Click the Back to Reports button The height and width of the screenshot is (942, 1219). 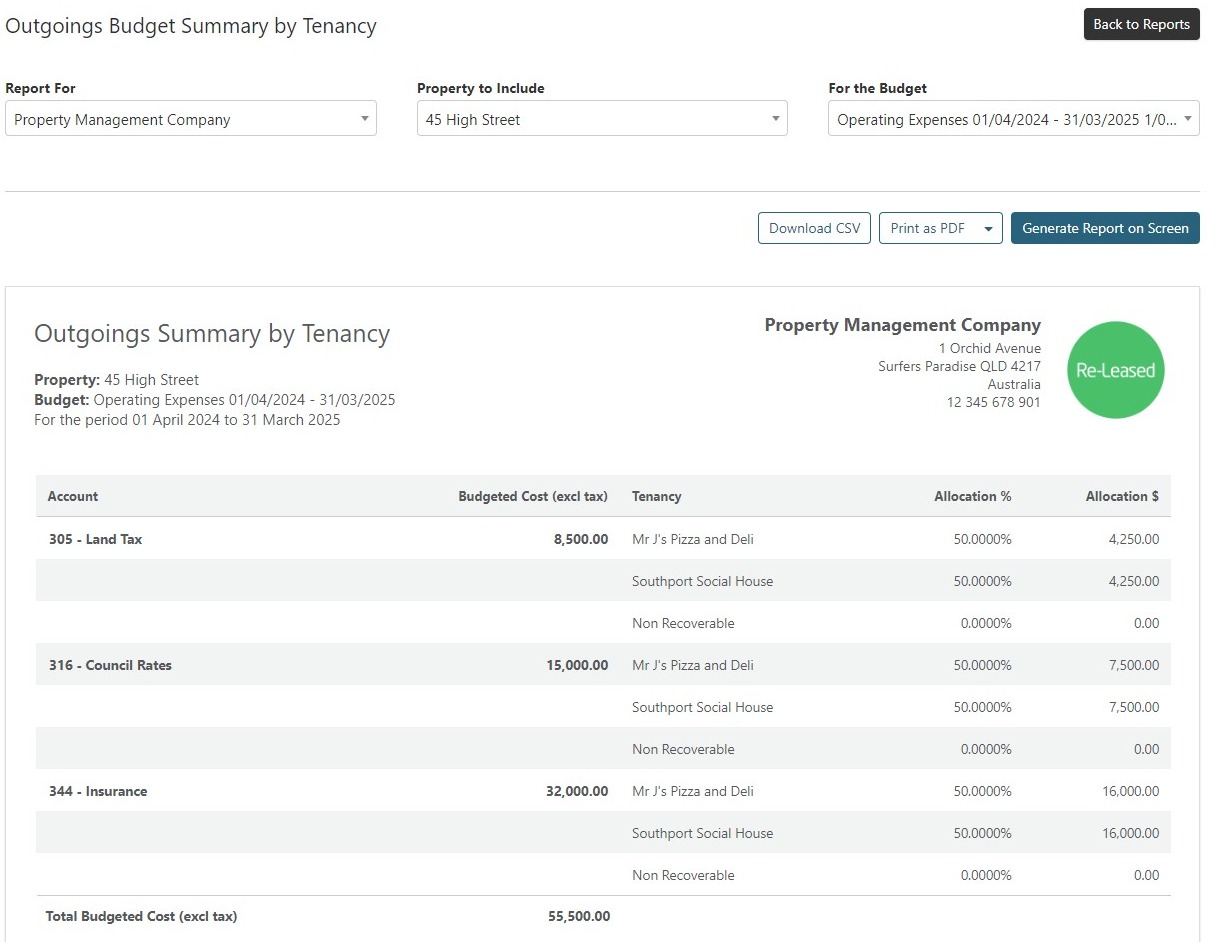(1141, 24)
